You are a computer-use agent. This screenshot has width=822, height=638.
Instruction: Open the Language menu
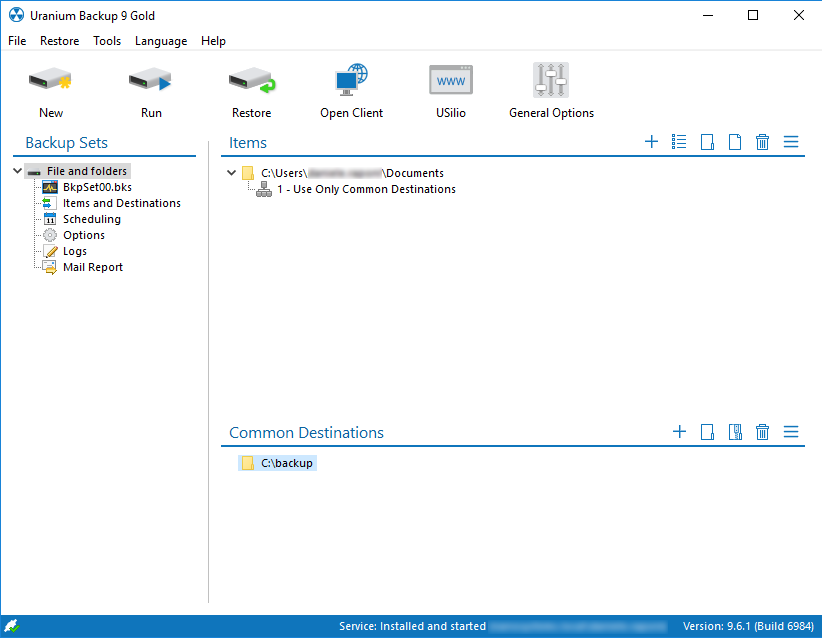161,41
